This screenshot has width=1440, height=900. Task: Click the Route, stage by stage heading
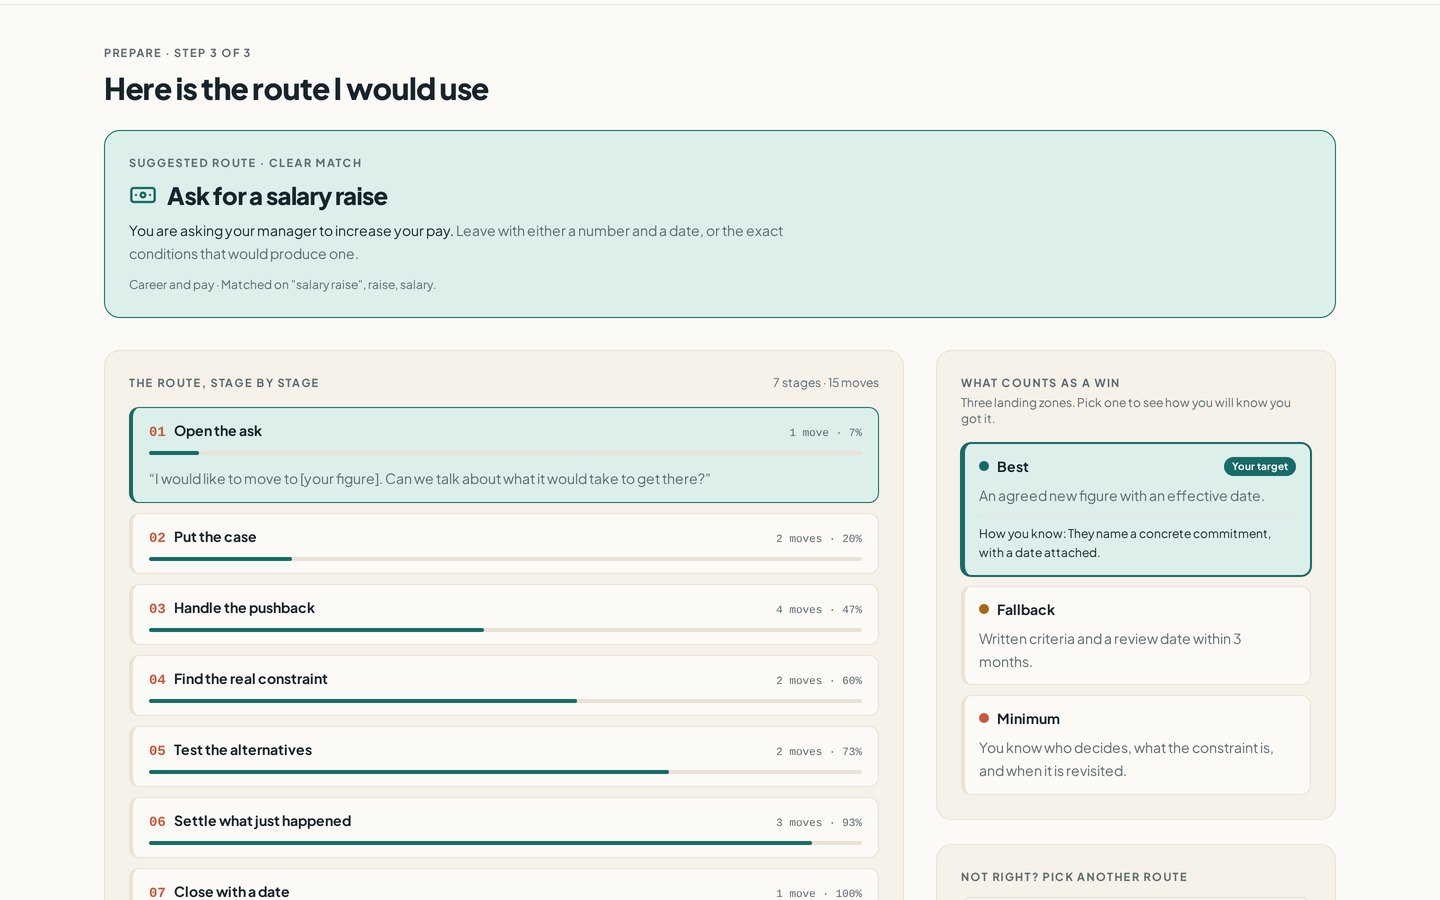coord(224,383)
